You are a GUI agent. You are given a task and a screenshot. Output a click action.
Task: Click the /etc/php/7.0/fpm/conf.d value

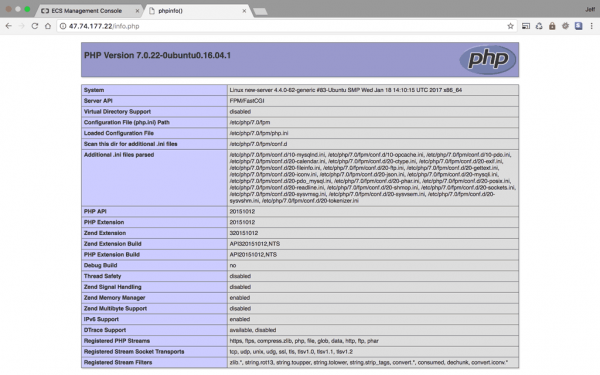tap(258, 144)
